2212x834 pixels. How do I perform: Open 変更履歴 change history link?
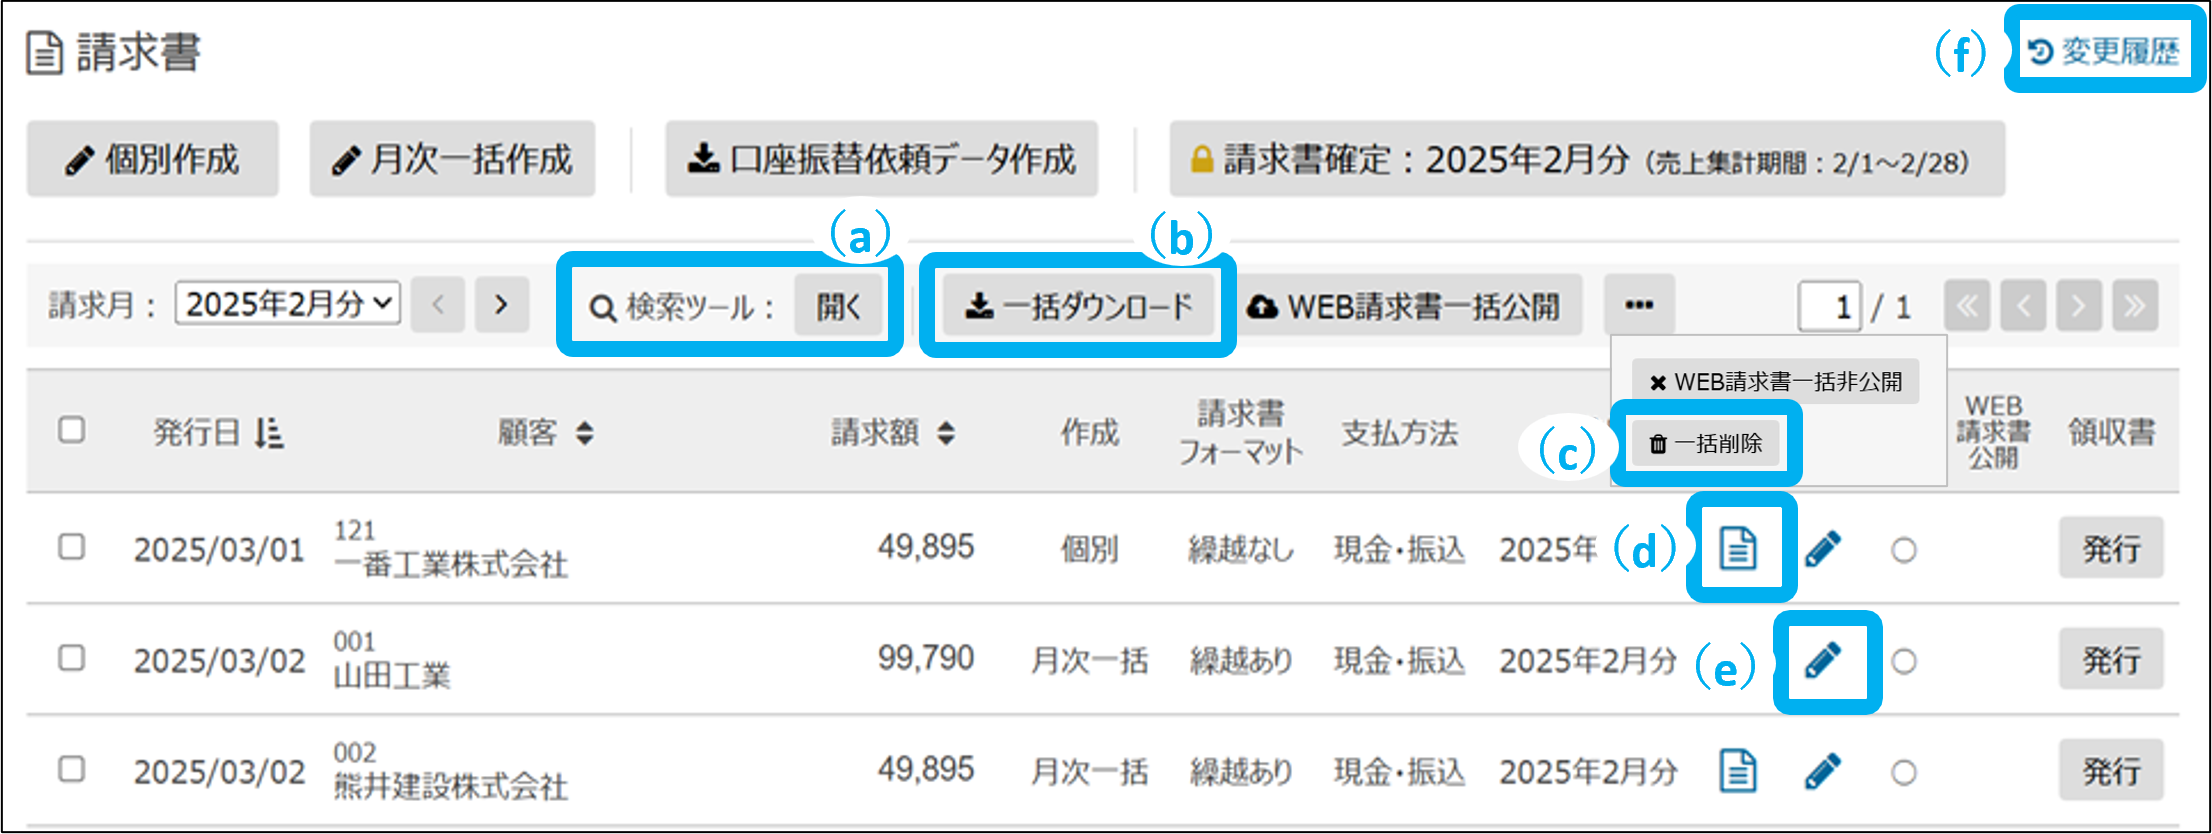[x=2105, y=51]
